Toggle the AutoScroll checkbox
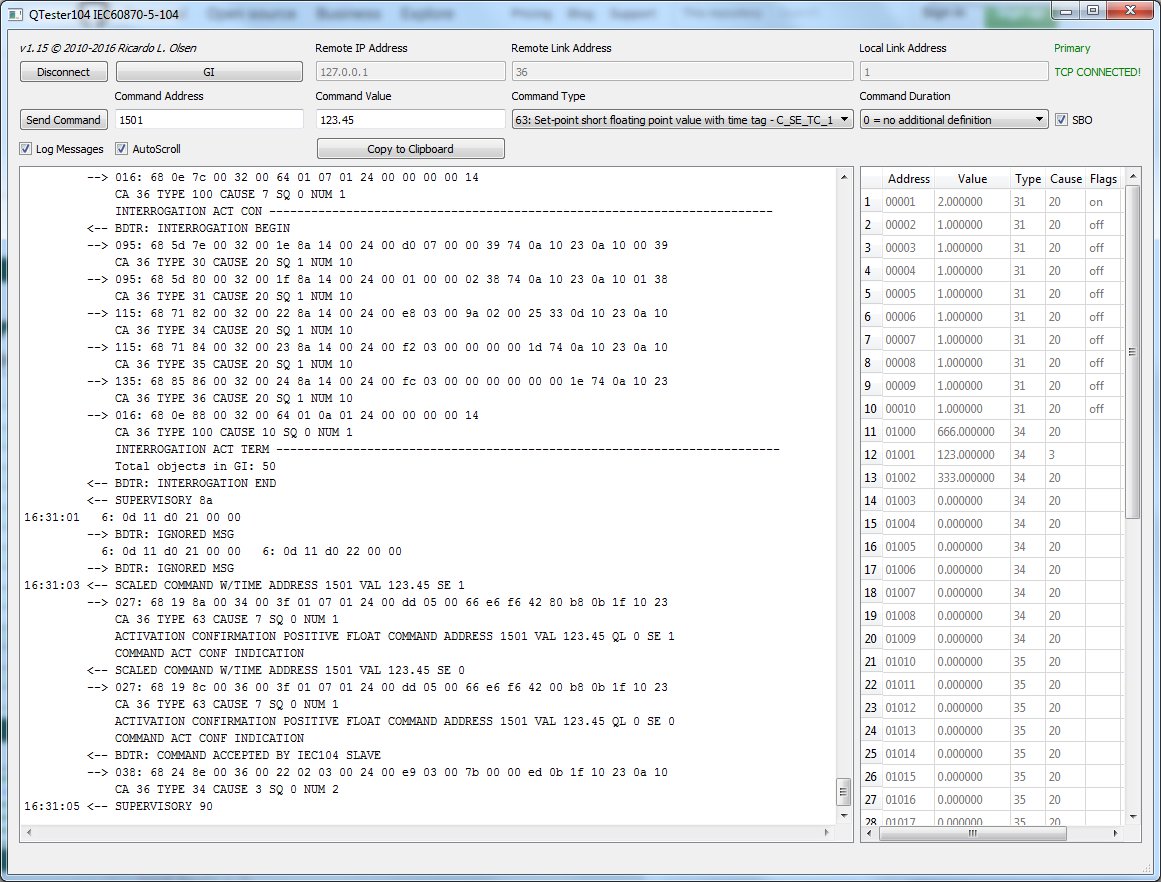The width and height of the screenshot is (1161, 882). point(121,149)
